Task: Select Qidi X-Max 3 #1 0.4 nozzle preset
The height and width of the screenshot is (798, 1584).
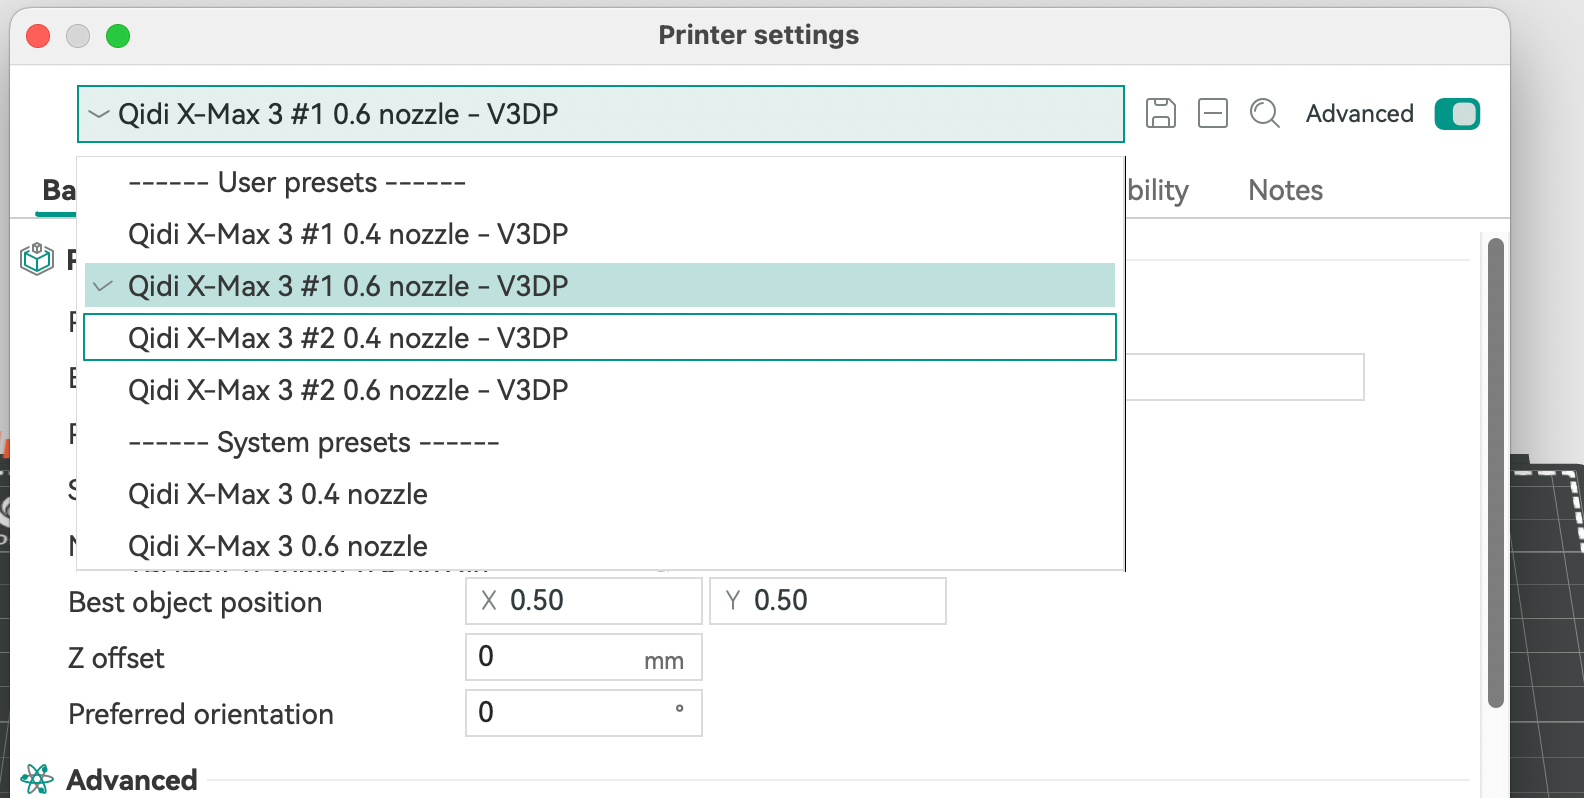Action: pyautogui.click(x=348, y=234)
